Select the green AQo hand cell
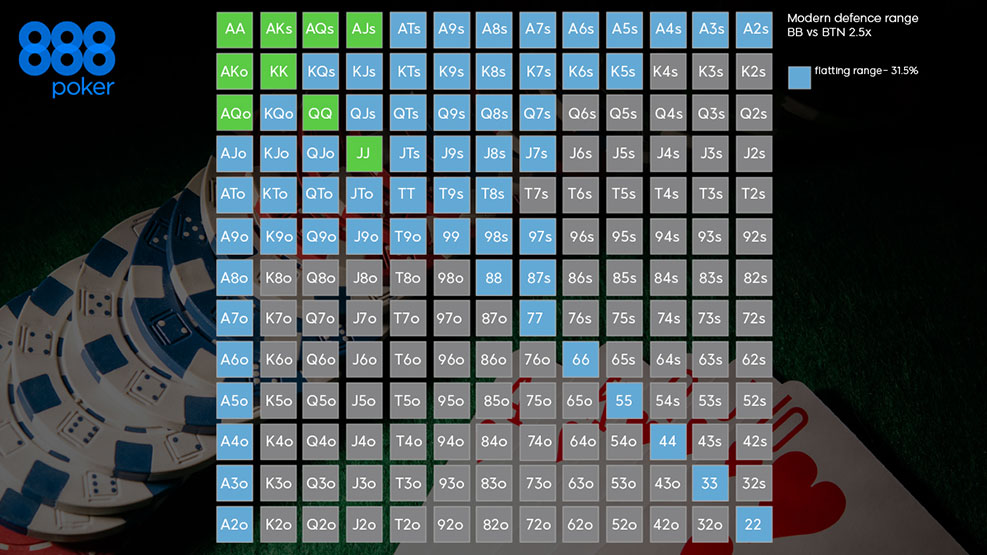 (x=235, y=113)
